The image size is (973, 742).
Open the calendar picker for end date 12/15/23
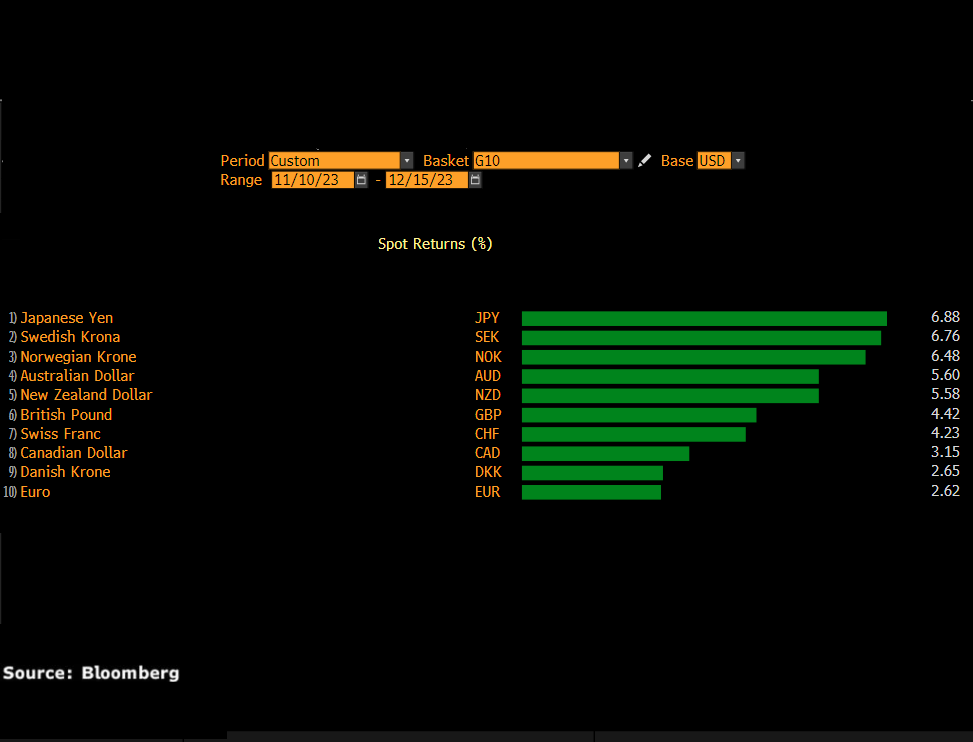pyautogui.click(x=475, y=180)
